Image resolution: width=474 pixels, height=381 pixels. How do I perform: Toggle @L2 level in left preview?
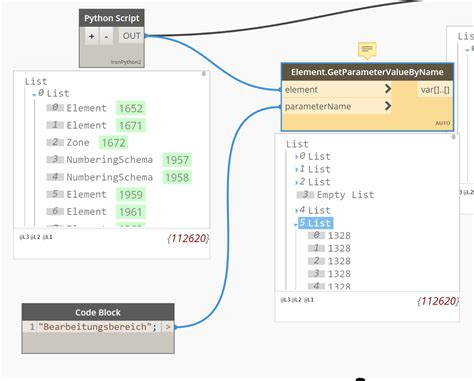[x=36, y=237]
